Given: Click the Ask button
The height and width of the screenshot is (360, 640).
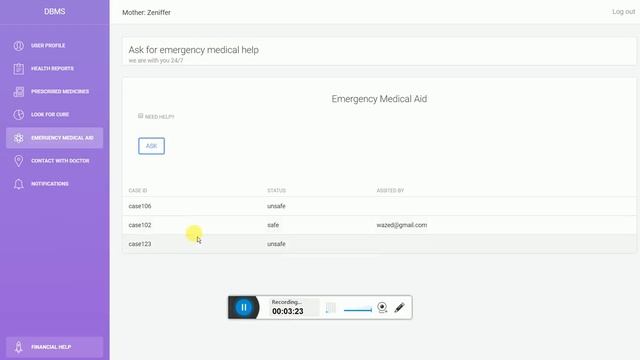Looking at the screenshot, I should coord(151,146).
